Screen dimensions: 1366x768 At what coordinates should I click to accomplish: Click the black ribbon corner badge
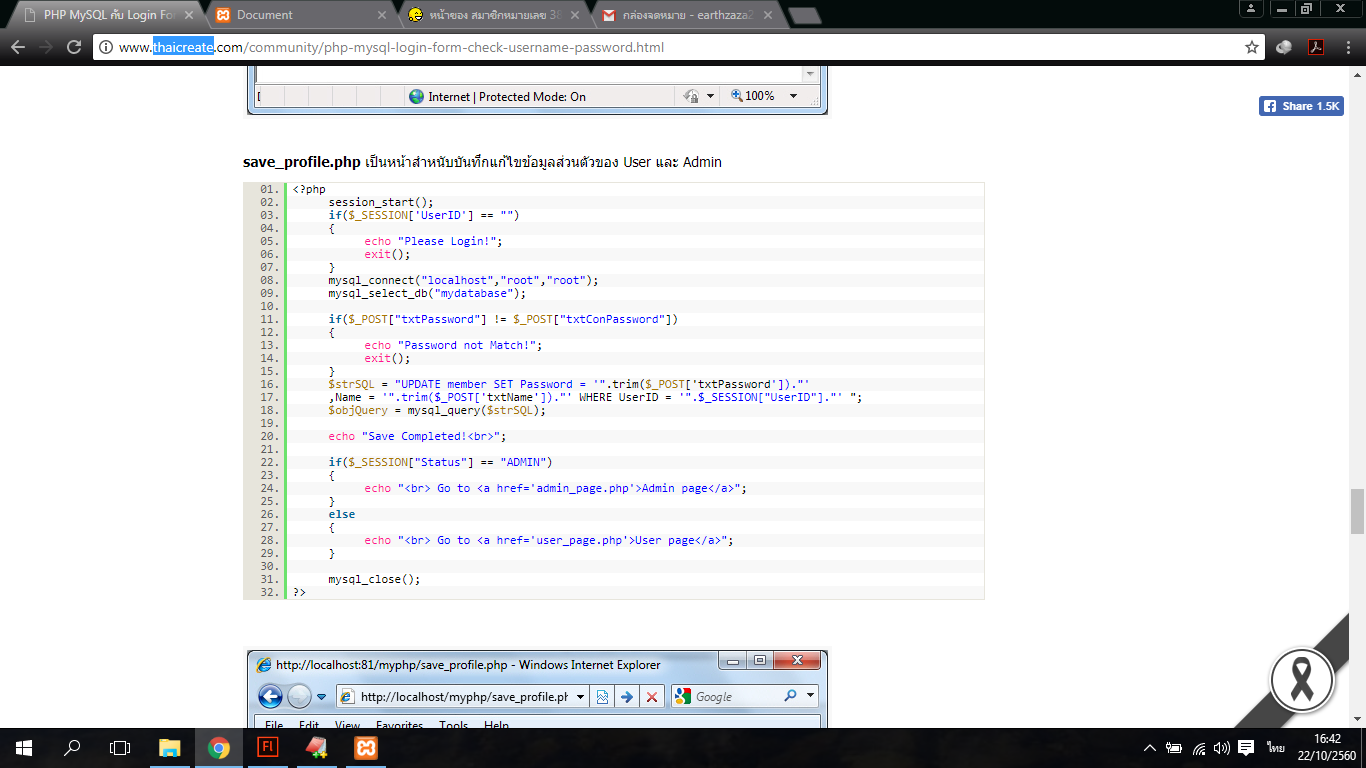pyautogui.click(x=1301, y=679)
